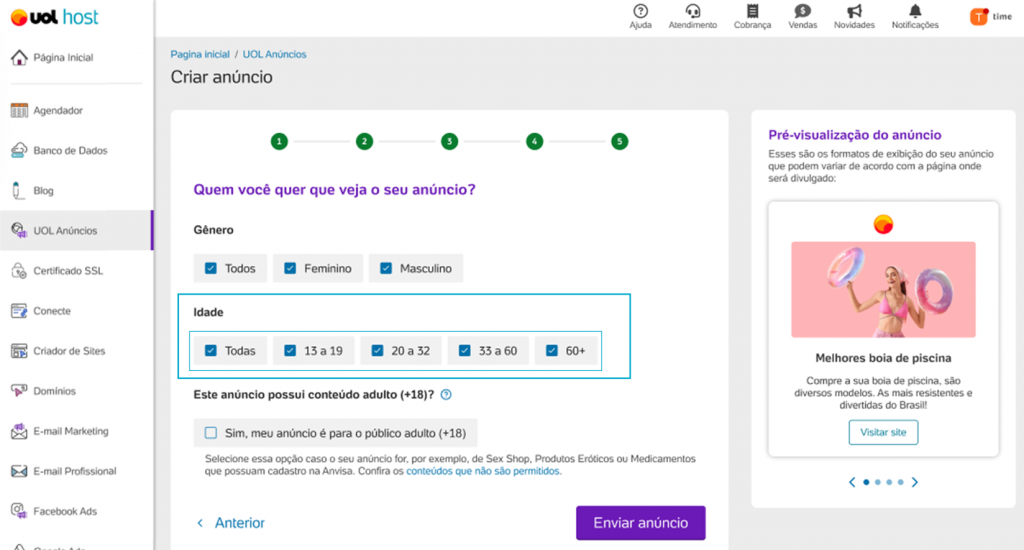This screenshot has width=1024, height=550.
Task: Click the Certificado SSL icon
Action: pos(19,270)
